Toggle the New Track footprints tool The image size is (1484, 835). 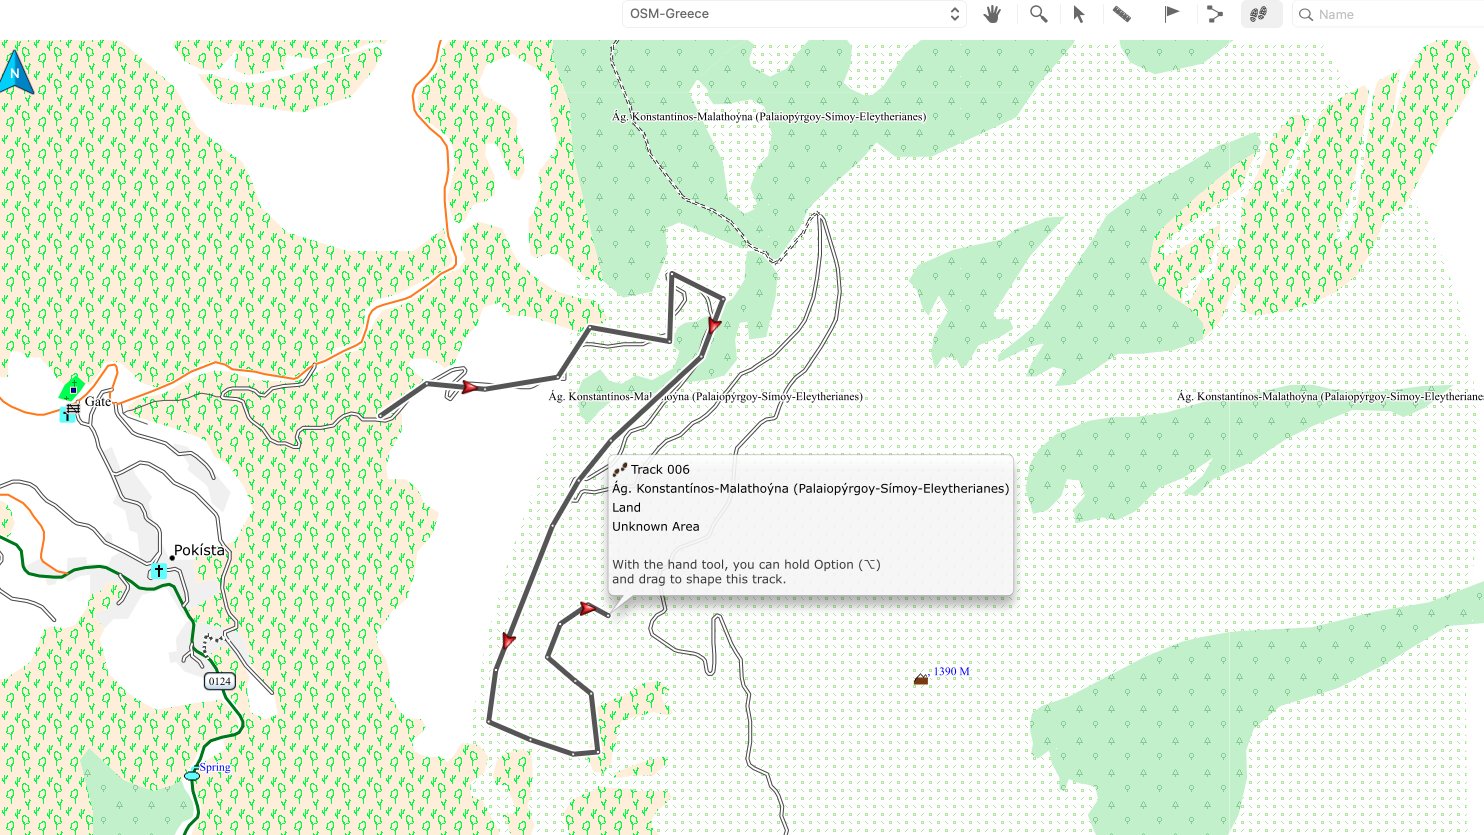coord(1259,14)
